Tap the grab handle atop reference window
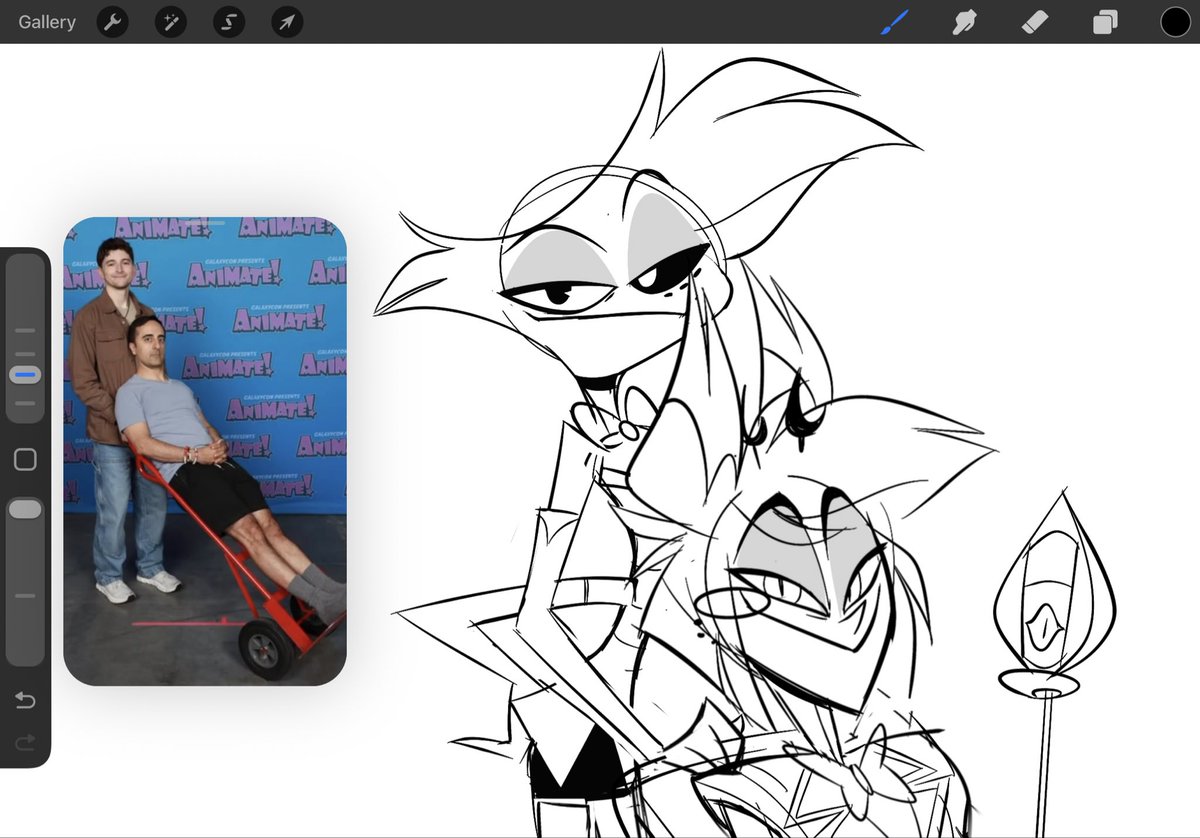 [205, 223]
